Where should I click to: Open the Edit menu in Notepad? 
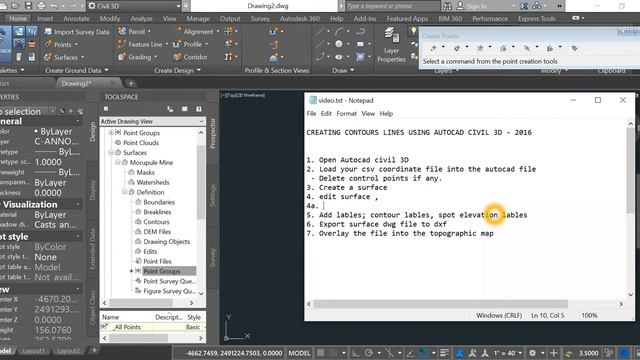coord(326,113)
